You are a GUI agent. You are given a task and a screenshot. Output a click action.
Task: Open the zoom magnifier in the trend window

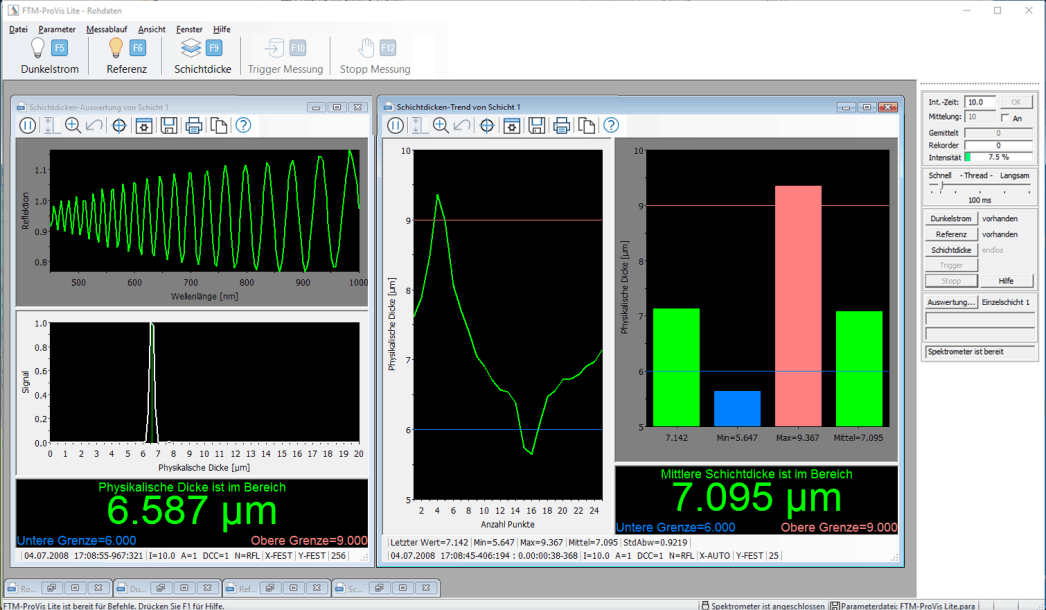pos(440,125)
